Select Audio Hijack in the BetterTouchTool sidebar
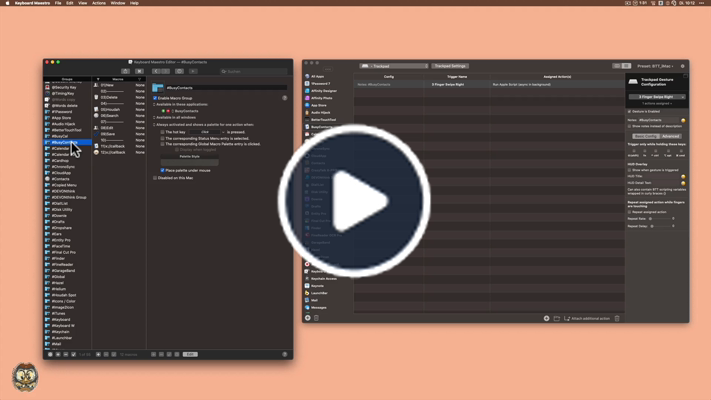711x400 pixels. (x=321, y=112)
